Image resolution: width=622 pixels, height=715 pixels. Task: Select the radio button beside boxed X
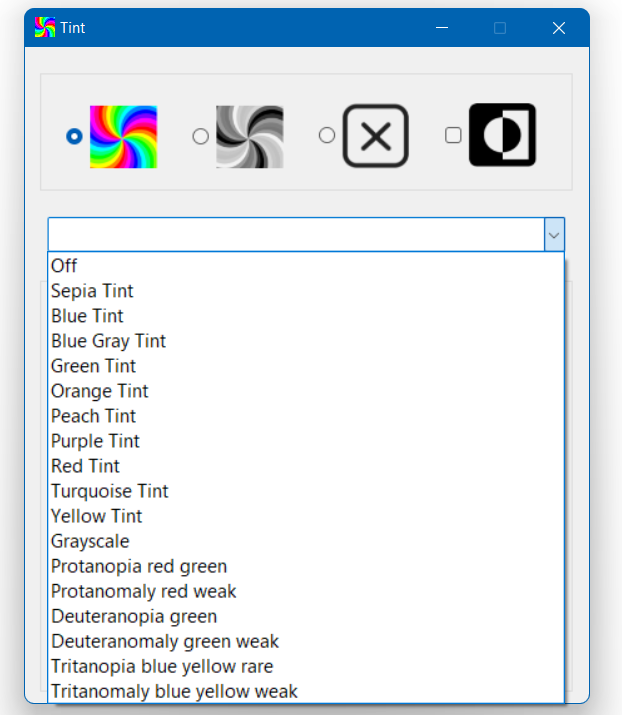click(x=326, y=135)
